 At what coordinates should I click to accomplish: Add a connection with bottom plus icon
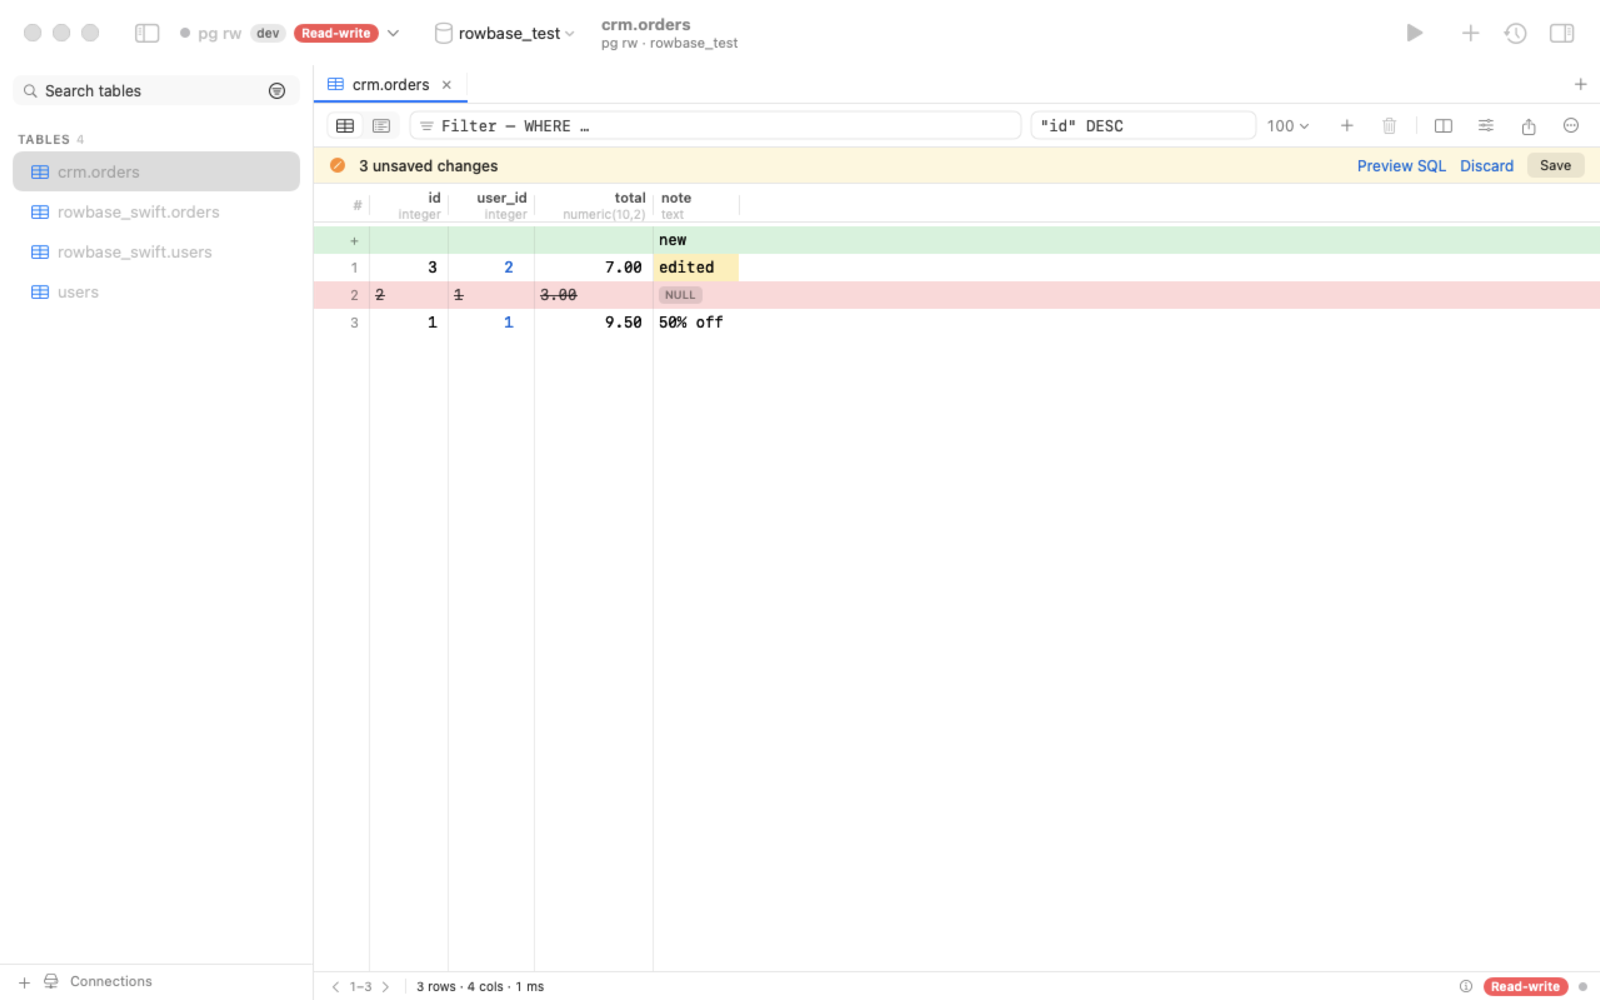[24, 982]
